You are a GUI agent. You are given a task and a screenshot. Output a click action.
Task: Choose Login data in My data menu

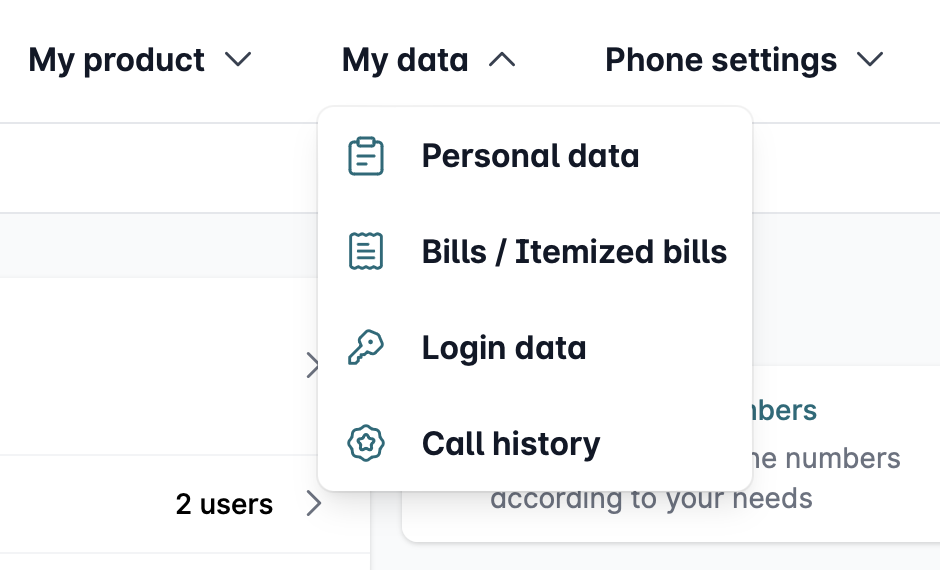(x=504, y=348)
